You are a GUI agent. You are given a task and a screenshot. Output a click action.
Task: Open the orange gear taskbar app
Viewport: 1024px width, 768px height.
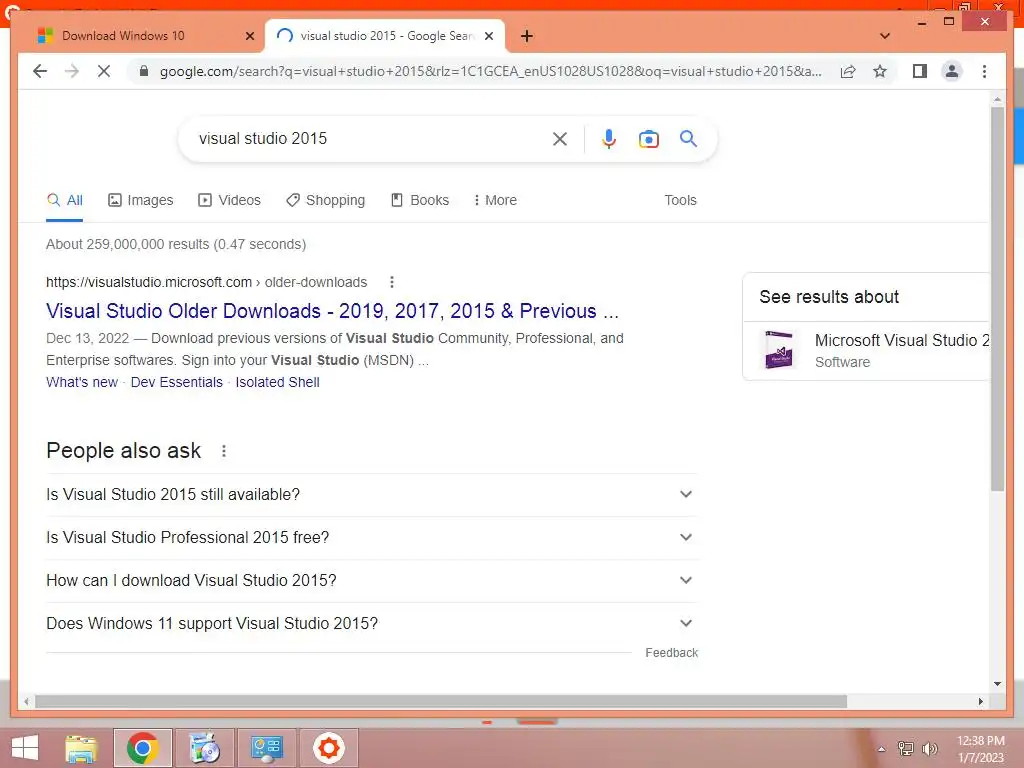tap(328, 748)
